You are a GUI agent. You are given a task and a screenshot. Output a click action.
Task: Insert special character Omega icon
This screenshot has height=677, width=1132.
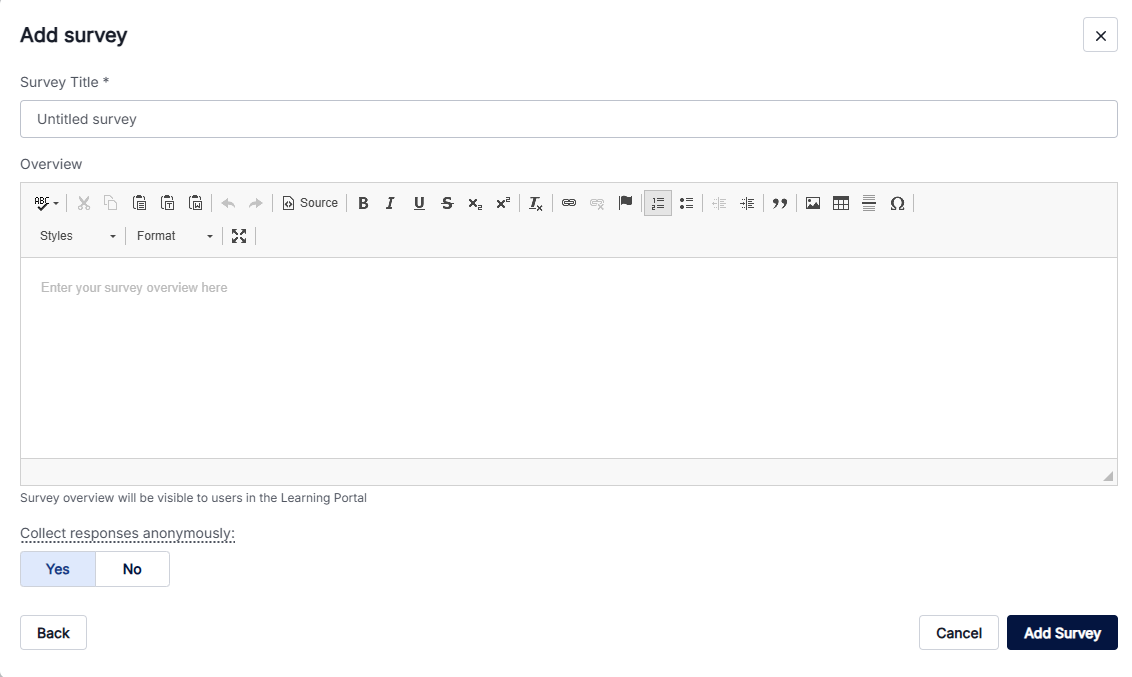(897, 204)
